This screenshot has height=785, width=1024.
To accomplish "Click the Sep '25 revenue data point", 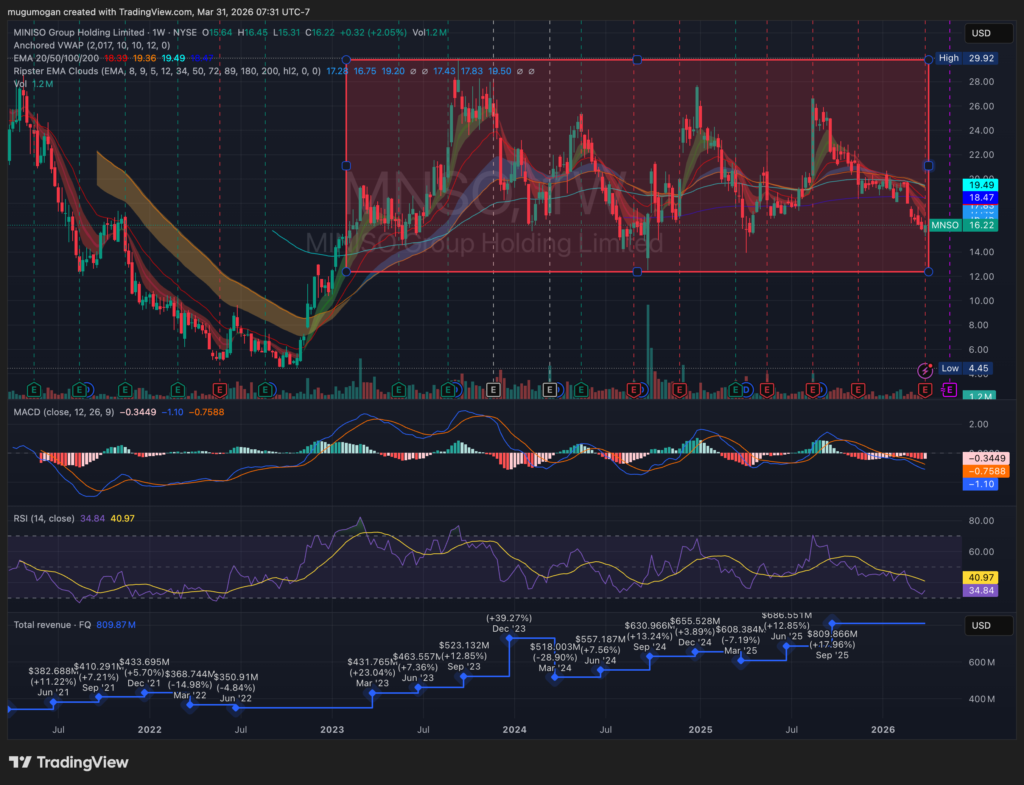I will (x=832, y=623).
